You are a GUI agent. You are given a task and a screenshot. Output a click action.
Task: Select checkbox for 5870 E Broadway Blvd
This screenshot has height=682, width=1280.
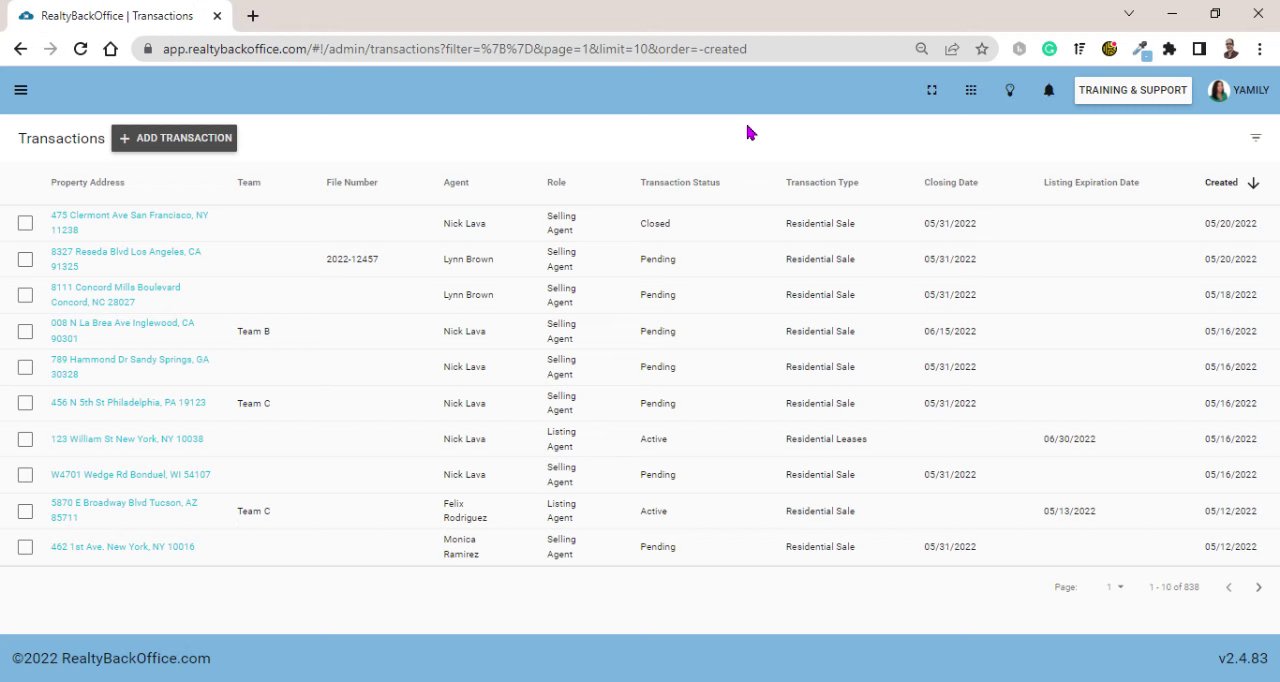[x=25, y=511]
